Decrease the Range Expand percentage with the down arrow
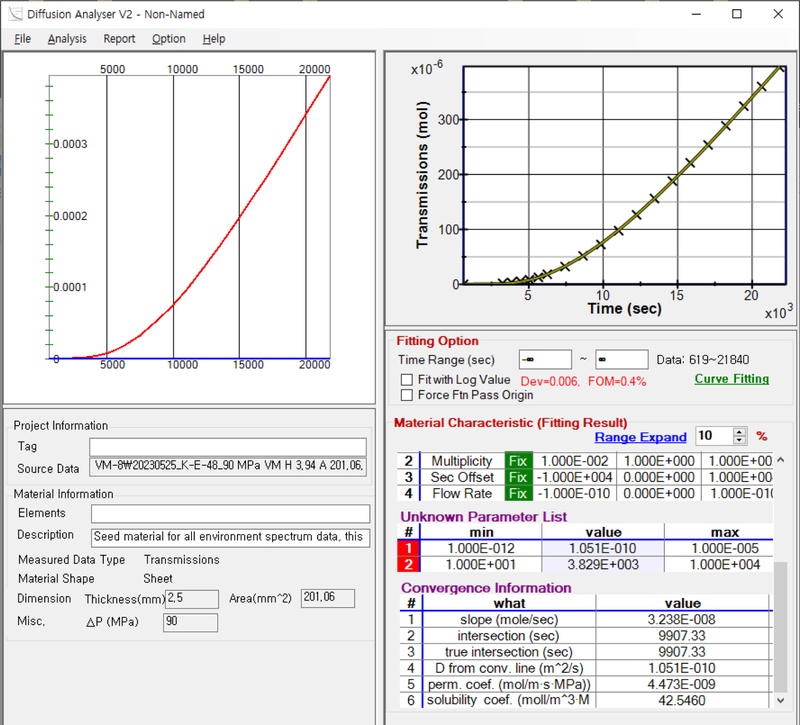Image resolution: width=800 pixels, height=725 pixels. pyautogui.click(x=739, y=441)
